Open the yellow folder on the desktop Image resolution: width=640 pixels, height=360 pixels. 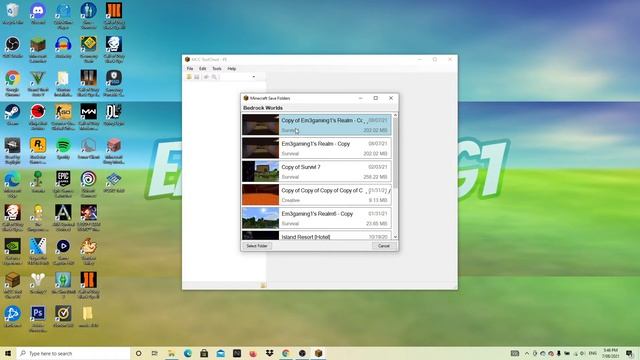pos(89,316)
